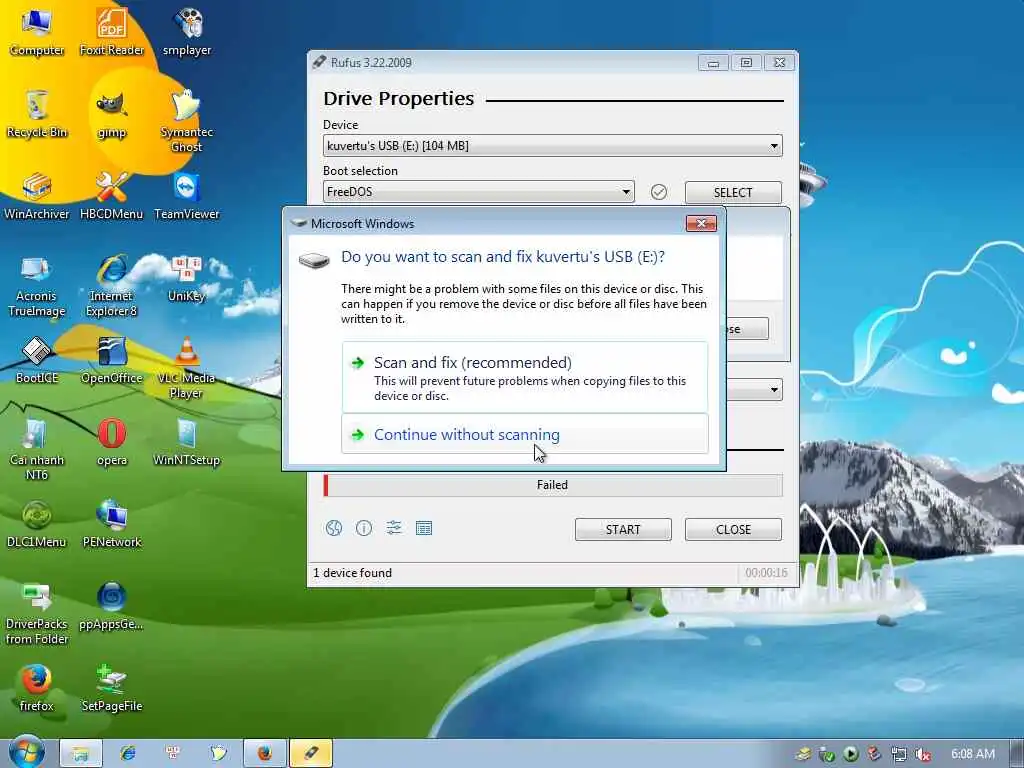Choose Scan and fix (recommended)
Viewport: 1024px width, 768px height.
coord(525,377)
